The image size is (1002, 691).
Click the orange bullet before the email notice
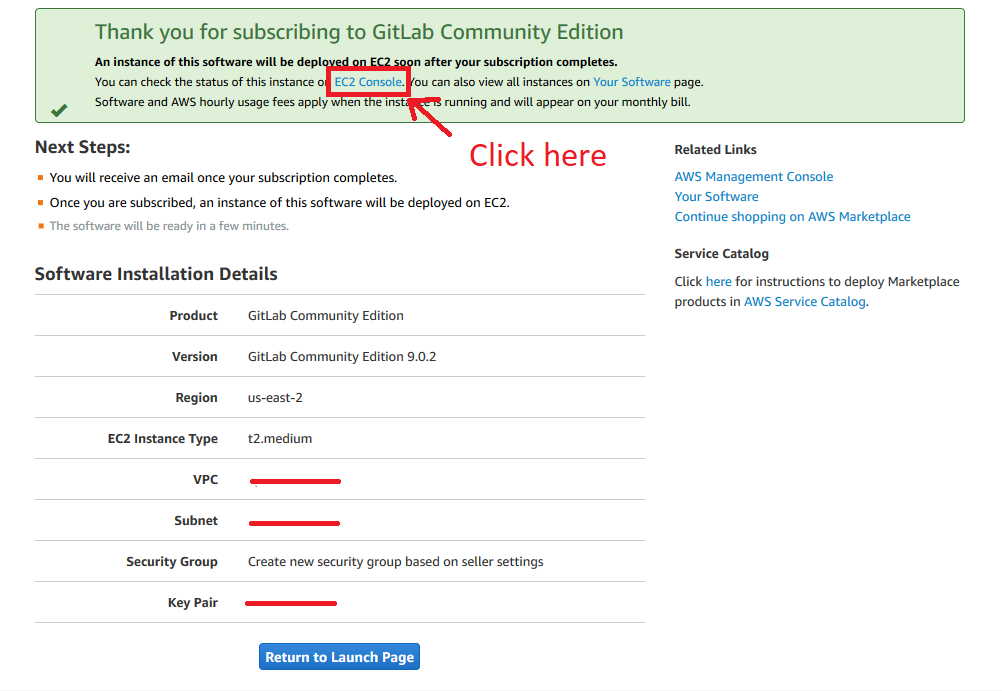tap(40, 178)
